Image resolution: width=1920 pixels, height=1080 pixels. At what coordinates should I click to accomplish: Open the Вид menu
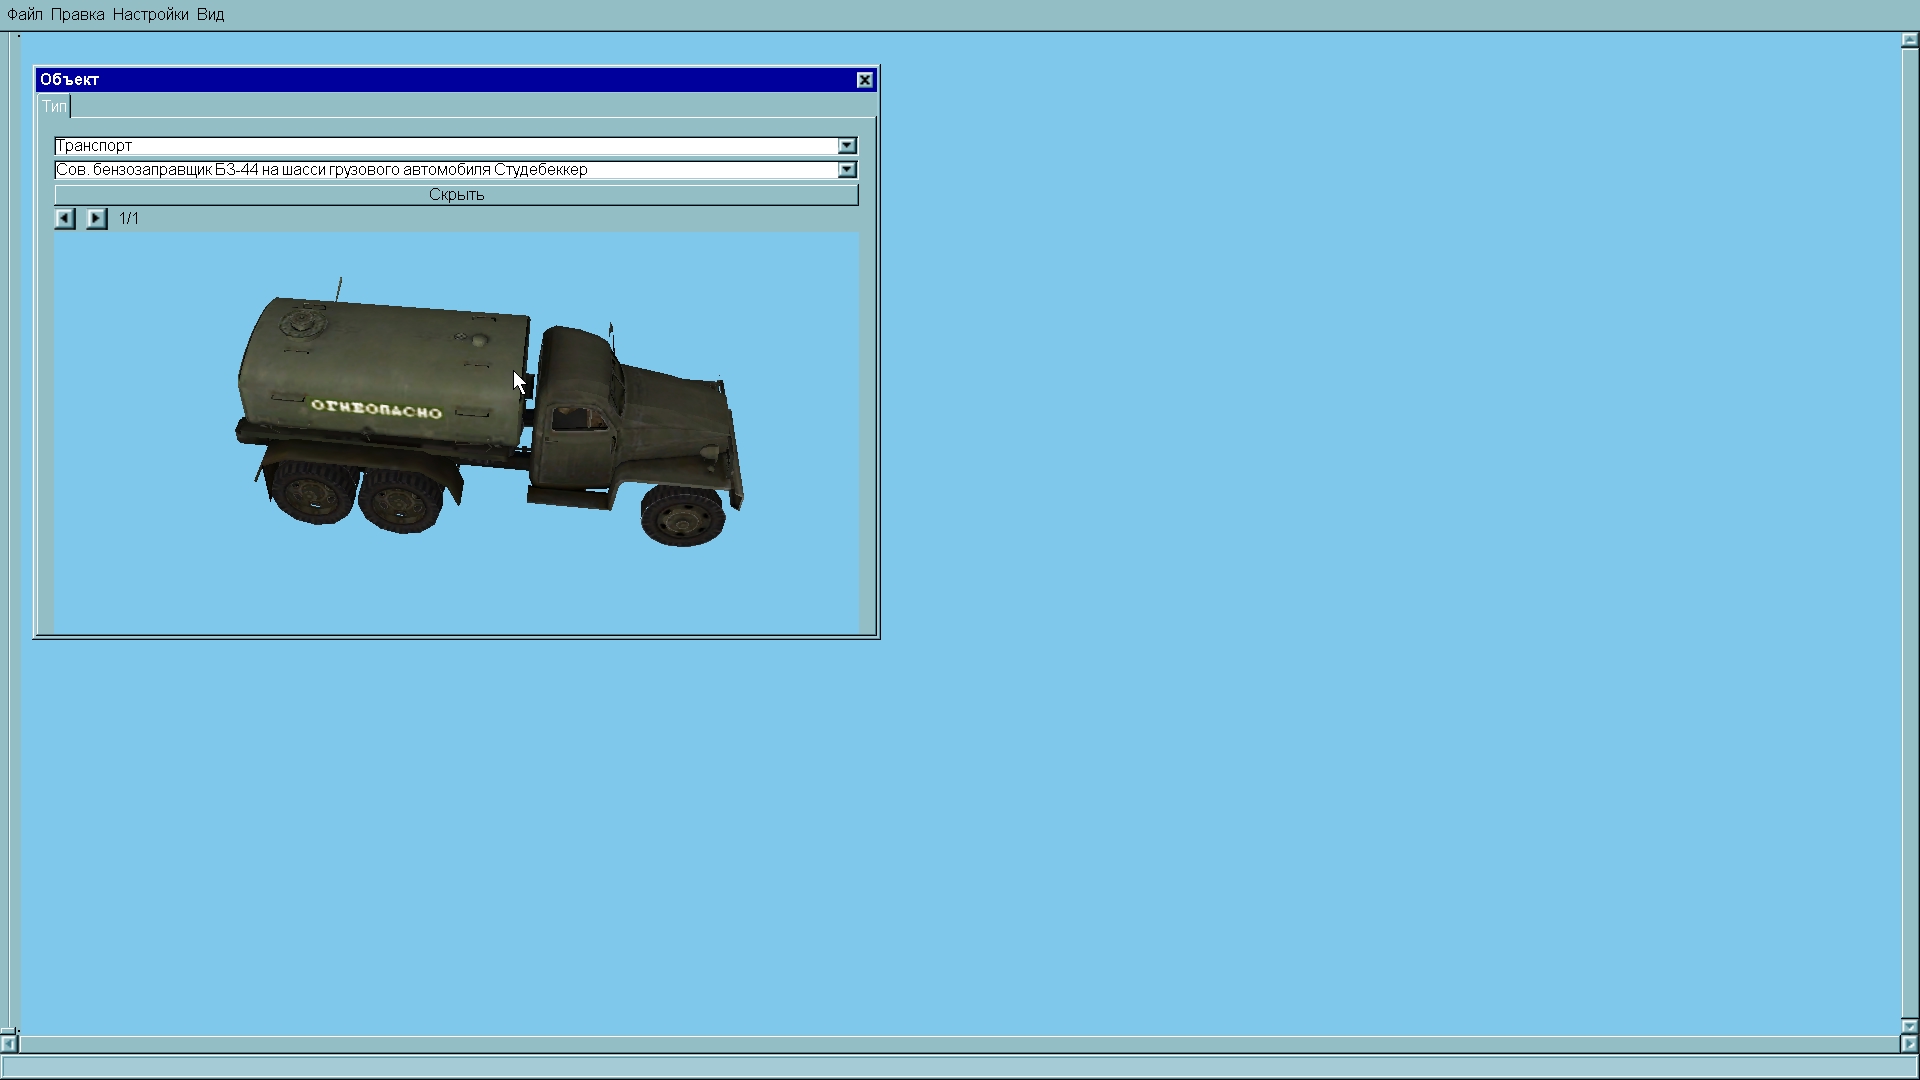click(x=210, y=15)
